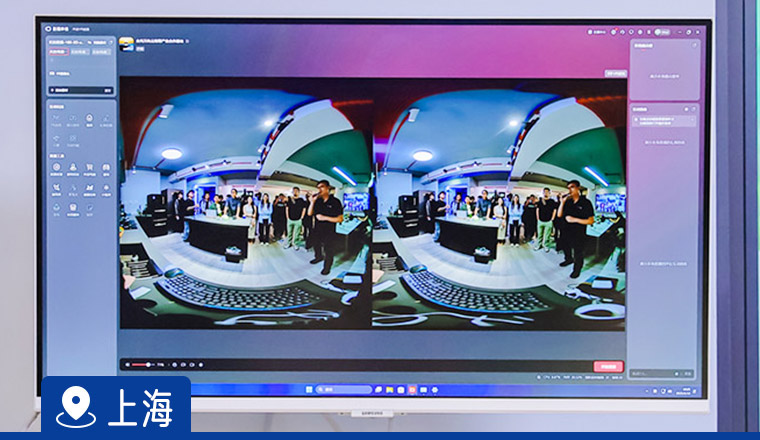The height and width of the screenshot is (440, 760).
Task: Select the right fisheye preview pane
Action: [x=499, y=204]
